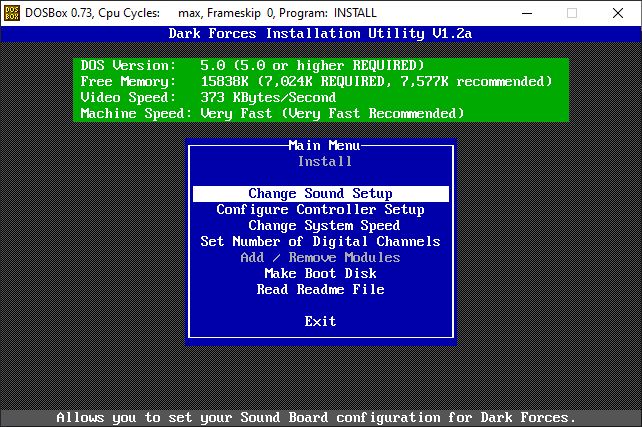Open Set Number of Digital Channels
This screenshot has width=642, height=427.
tap(321, 241)
